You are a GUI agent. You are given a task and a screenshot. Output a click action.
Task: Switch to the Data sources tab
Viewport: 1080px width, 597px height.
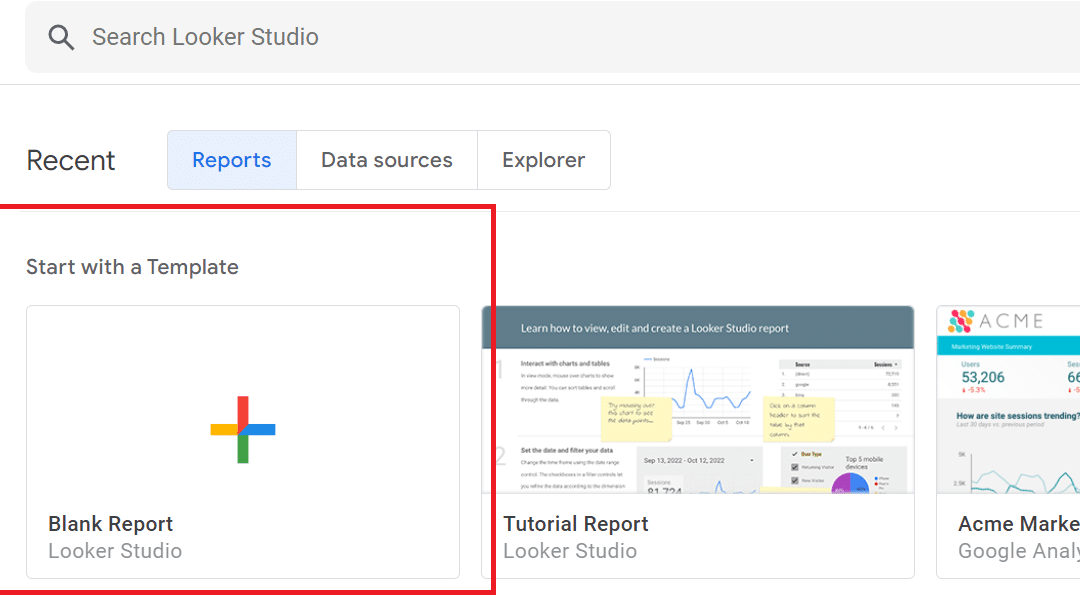click(x=386, y=159)
